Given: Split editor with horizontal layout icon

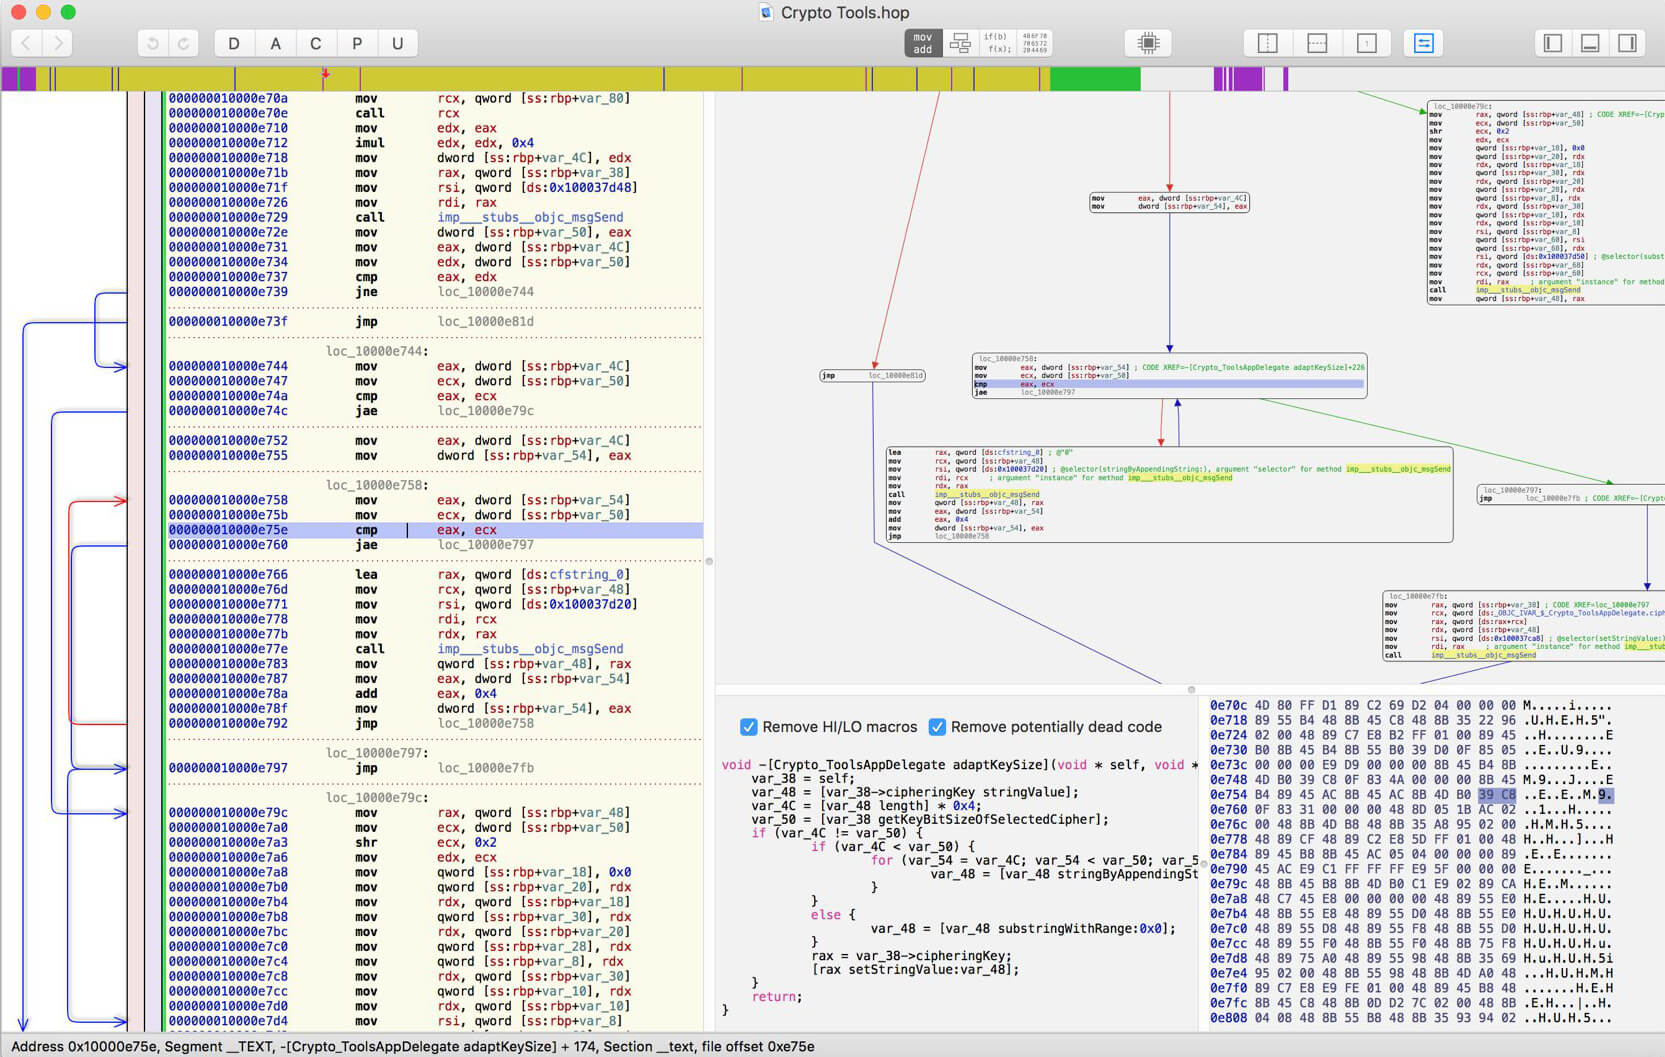Looking at the screenshot, I should [1317, 43].
